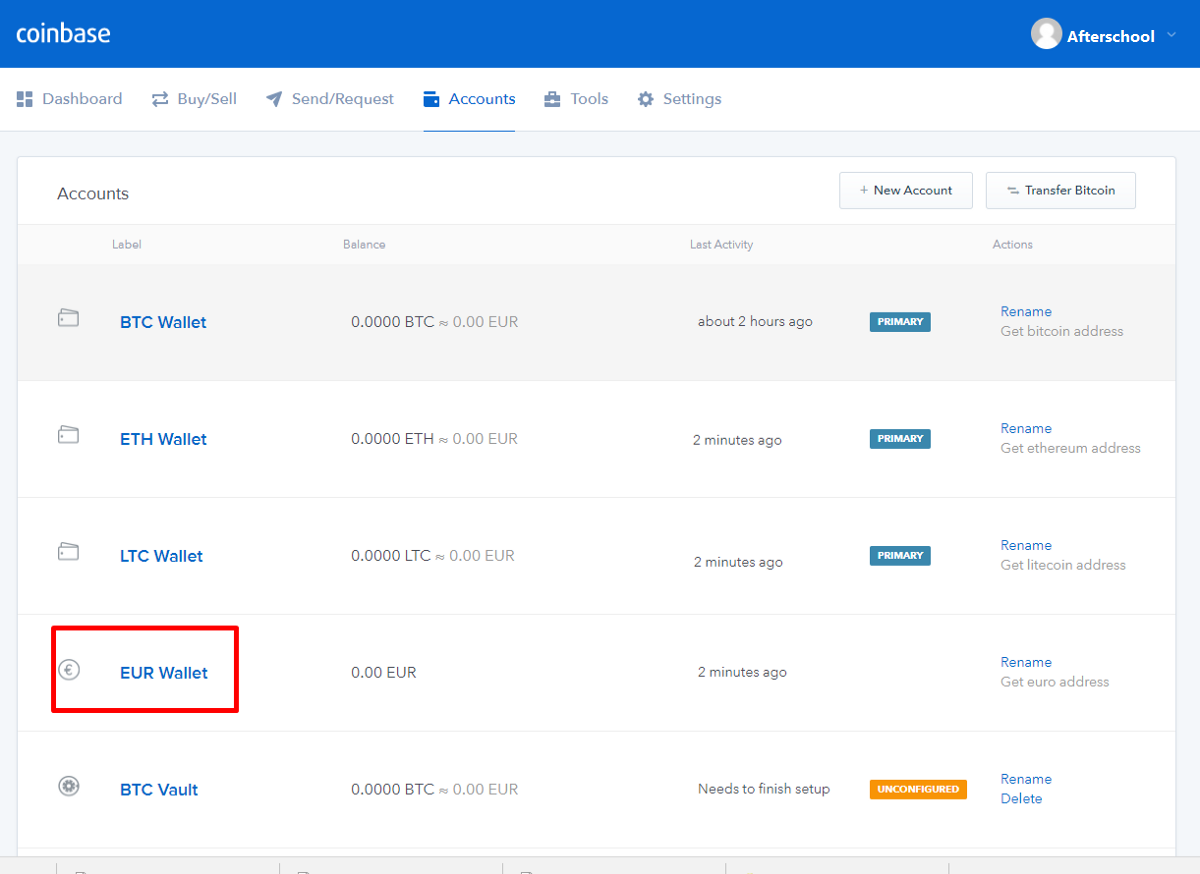Screen dimensions: 1200x874
Task: Open the LTC Wallet account
Action: tap(161, 556)
